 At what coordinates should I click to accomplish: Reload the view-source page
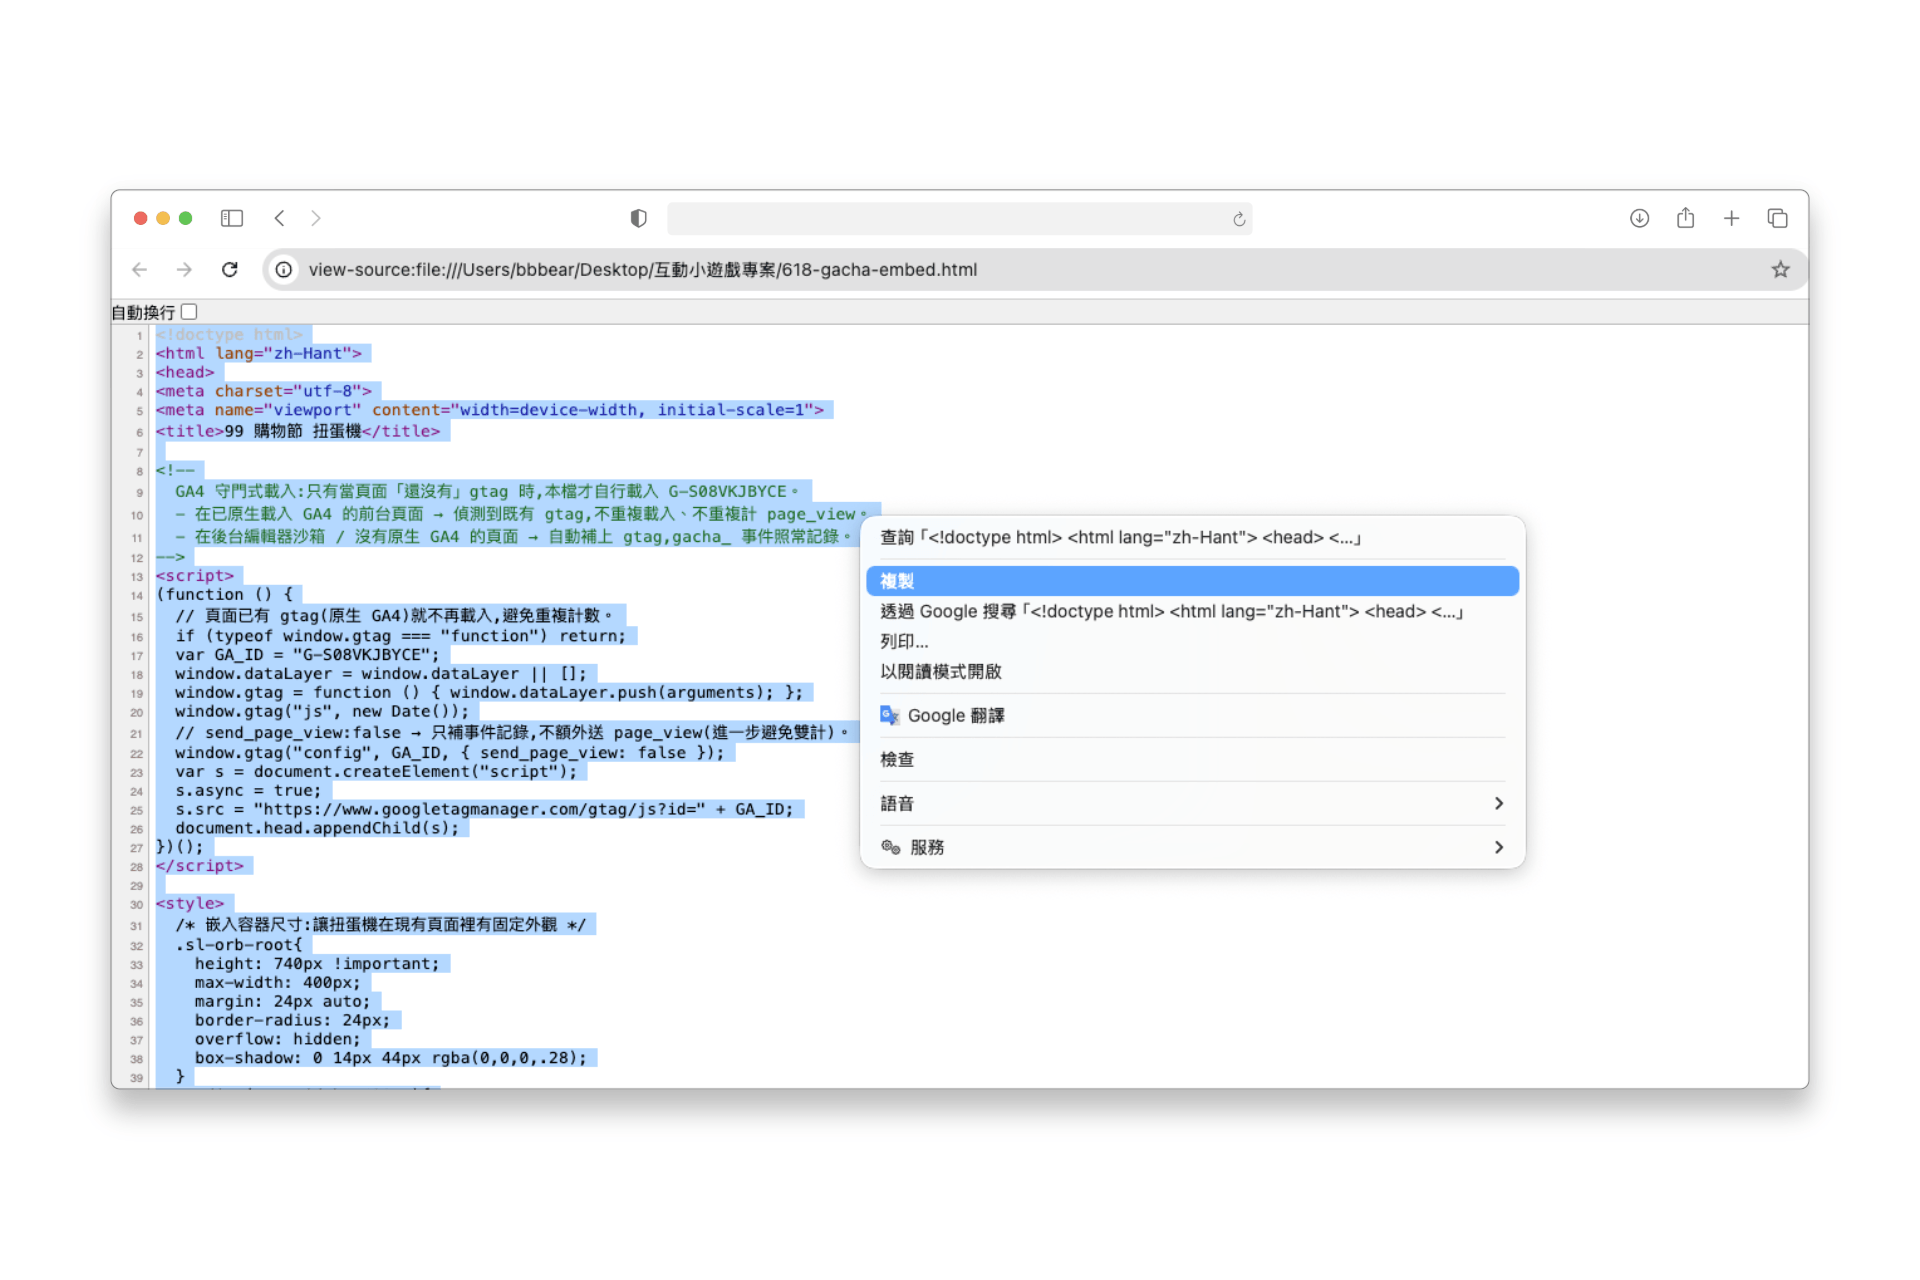pyautogui.click(x=230, y=269)
